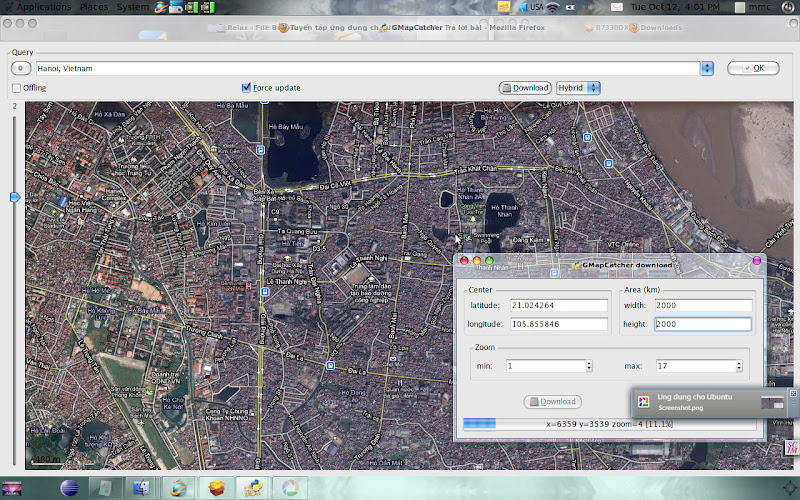Launch the browser icon in top panel
Viewport: 800px width, 500px height.
pos(161,7)
